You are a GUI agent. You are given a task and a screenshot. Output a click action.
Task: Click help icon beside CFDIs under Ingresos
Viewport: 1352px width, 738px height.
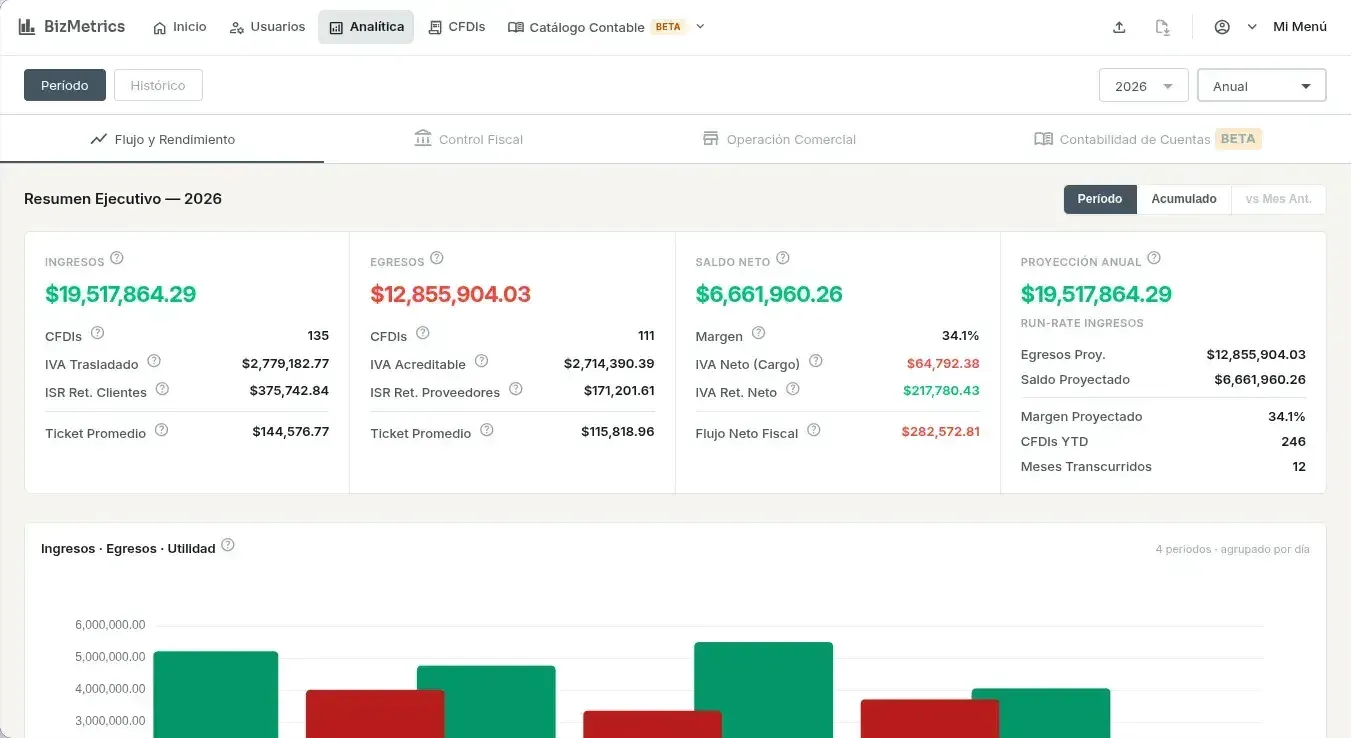pyautogui.click(x=97, y=333)
